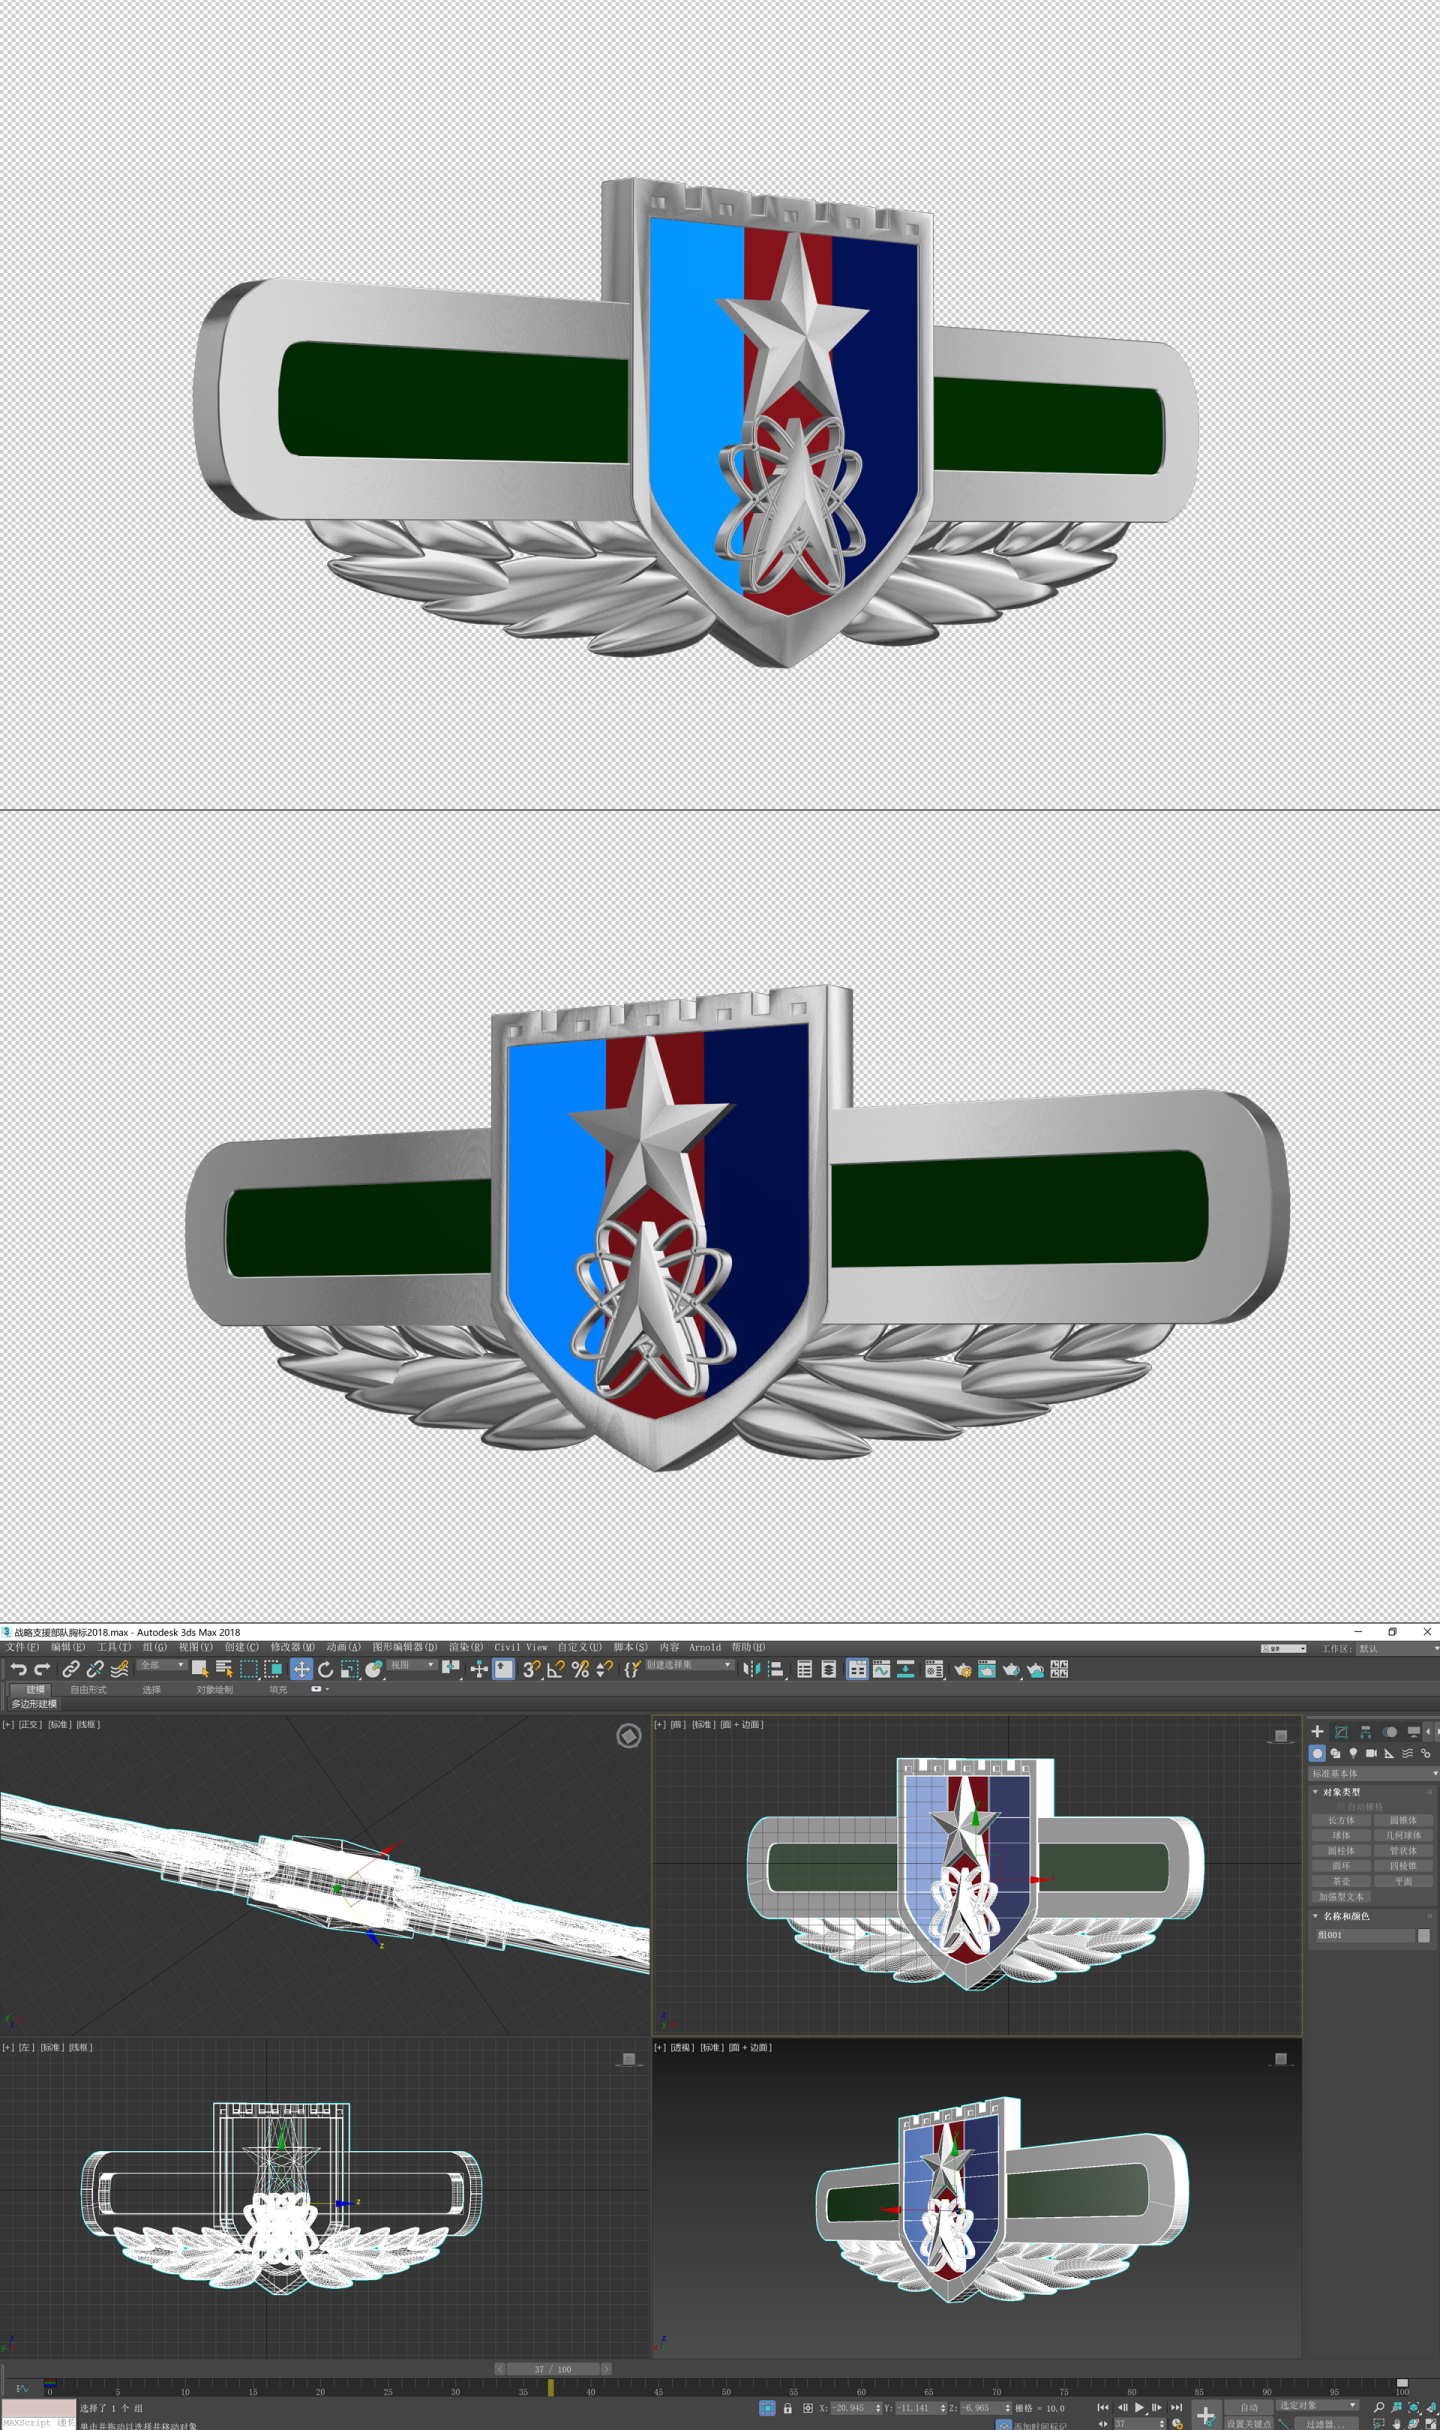Activate Select and Rotate tool
Image resolution: width=1440 pixels, height=2430 pixels.
326,1669
